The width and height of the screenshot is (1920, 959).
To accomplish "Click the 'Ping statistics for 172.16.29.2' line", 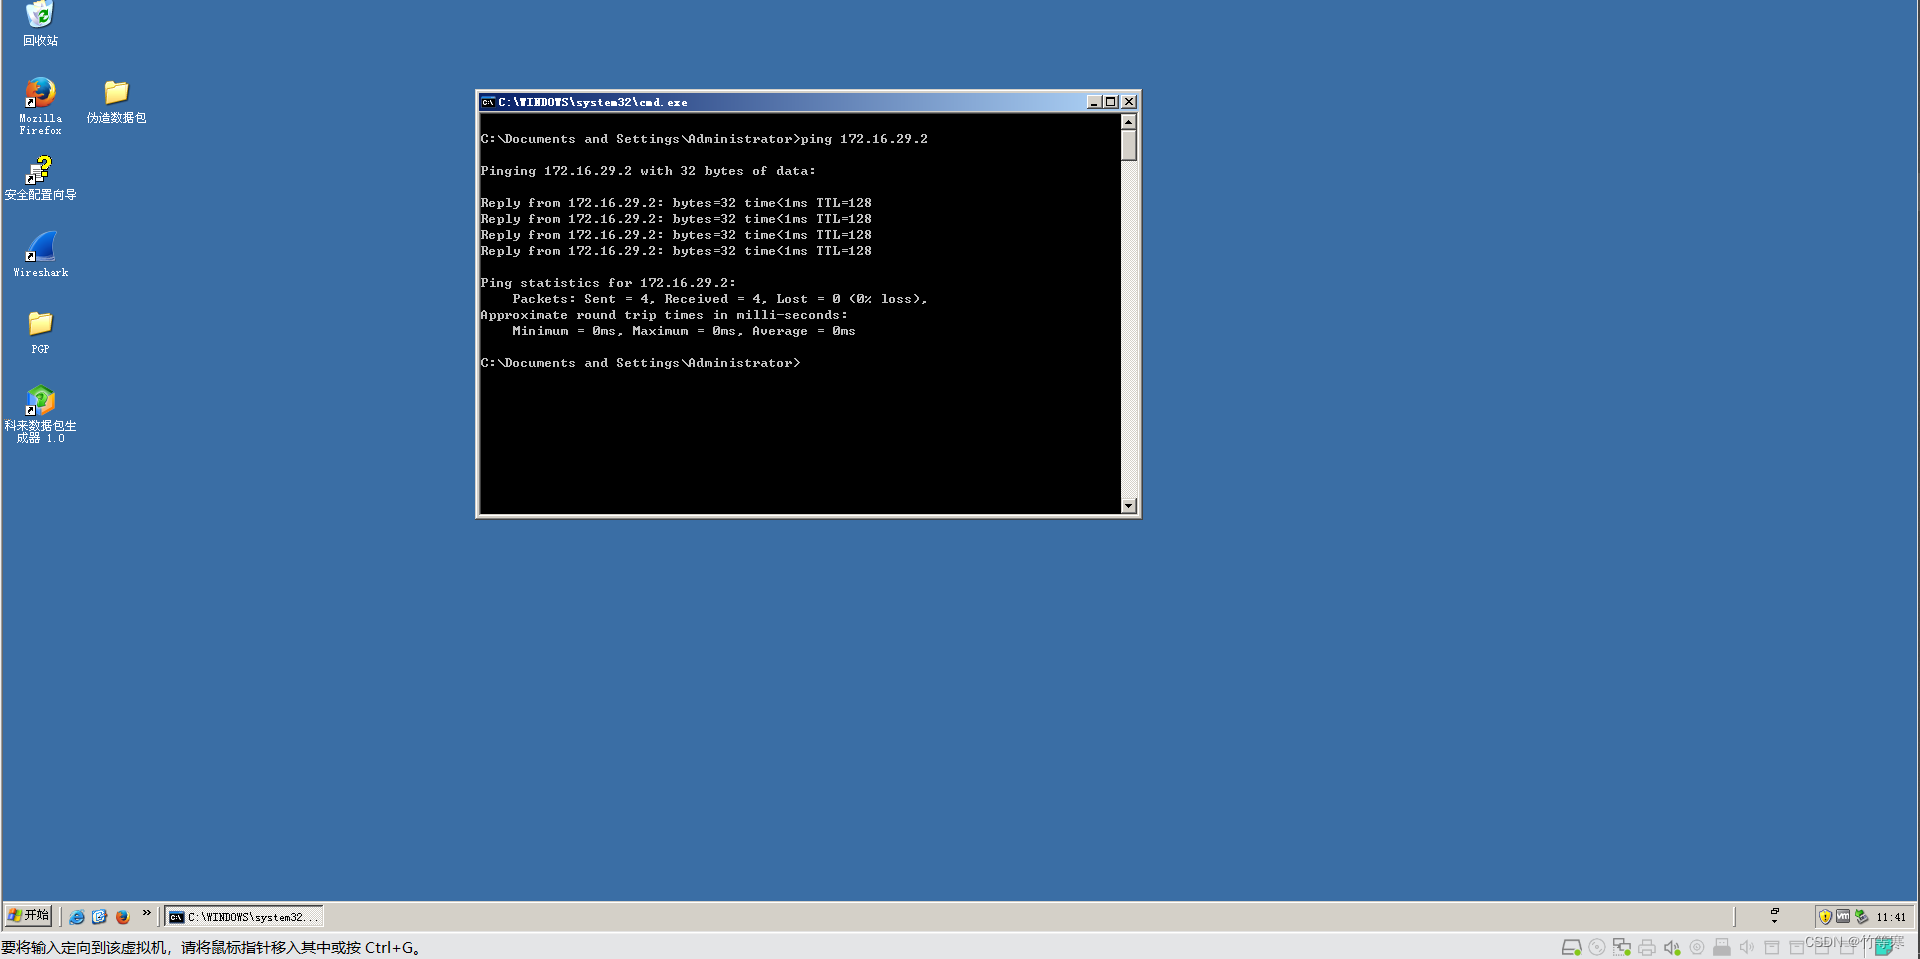I will [x=608, y=283].
